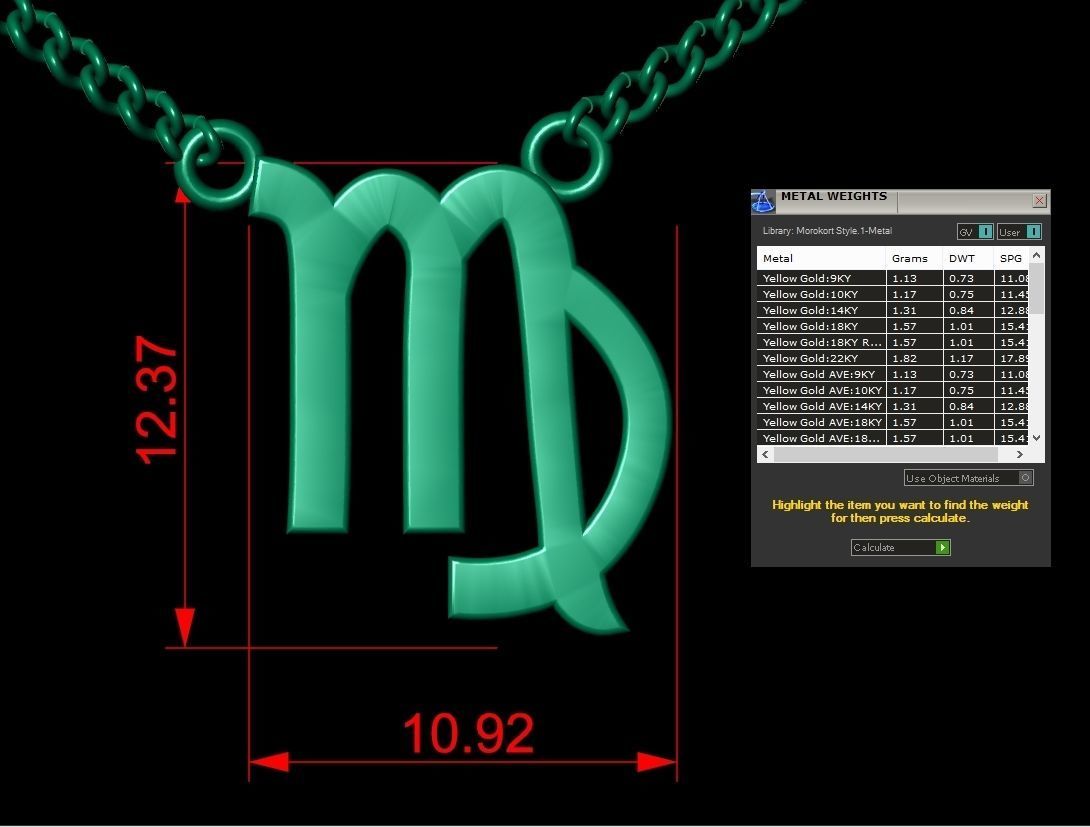Toggle the User library switch

pos(1019,232)
